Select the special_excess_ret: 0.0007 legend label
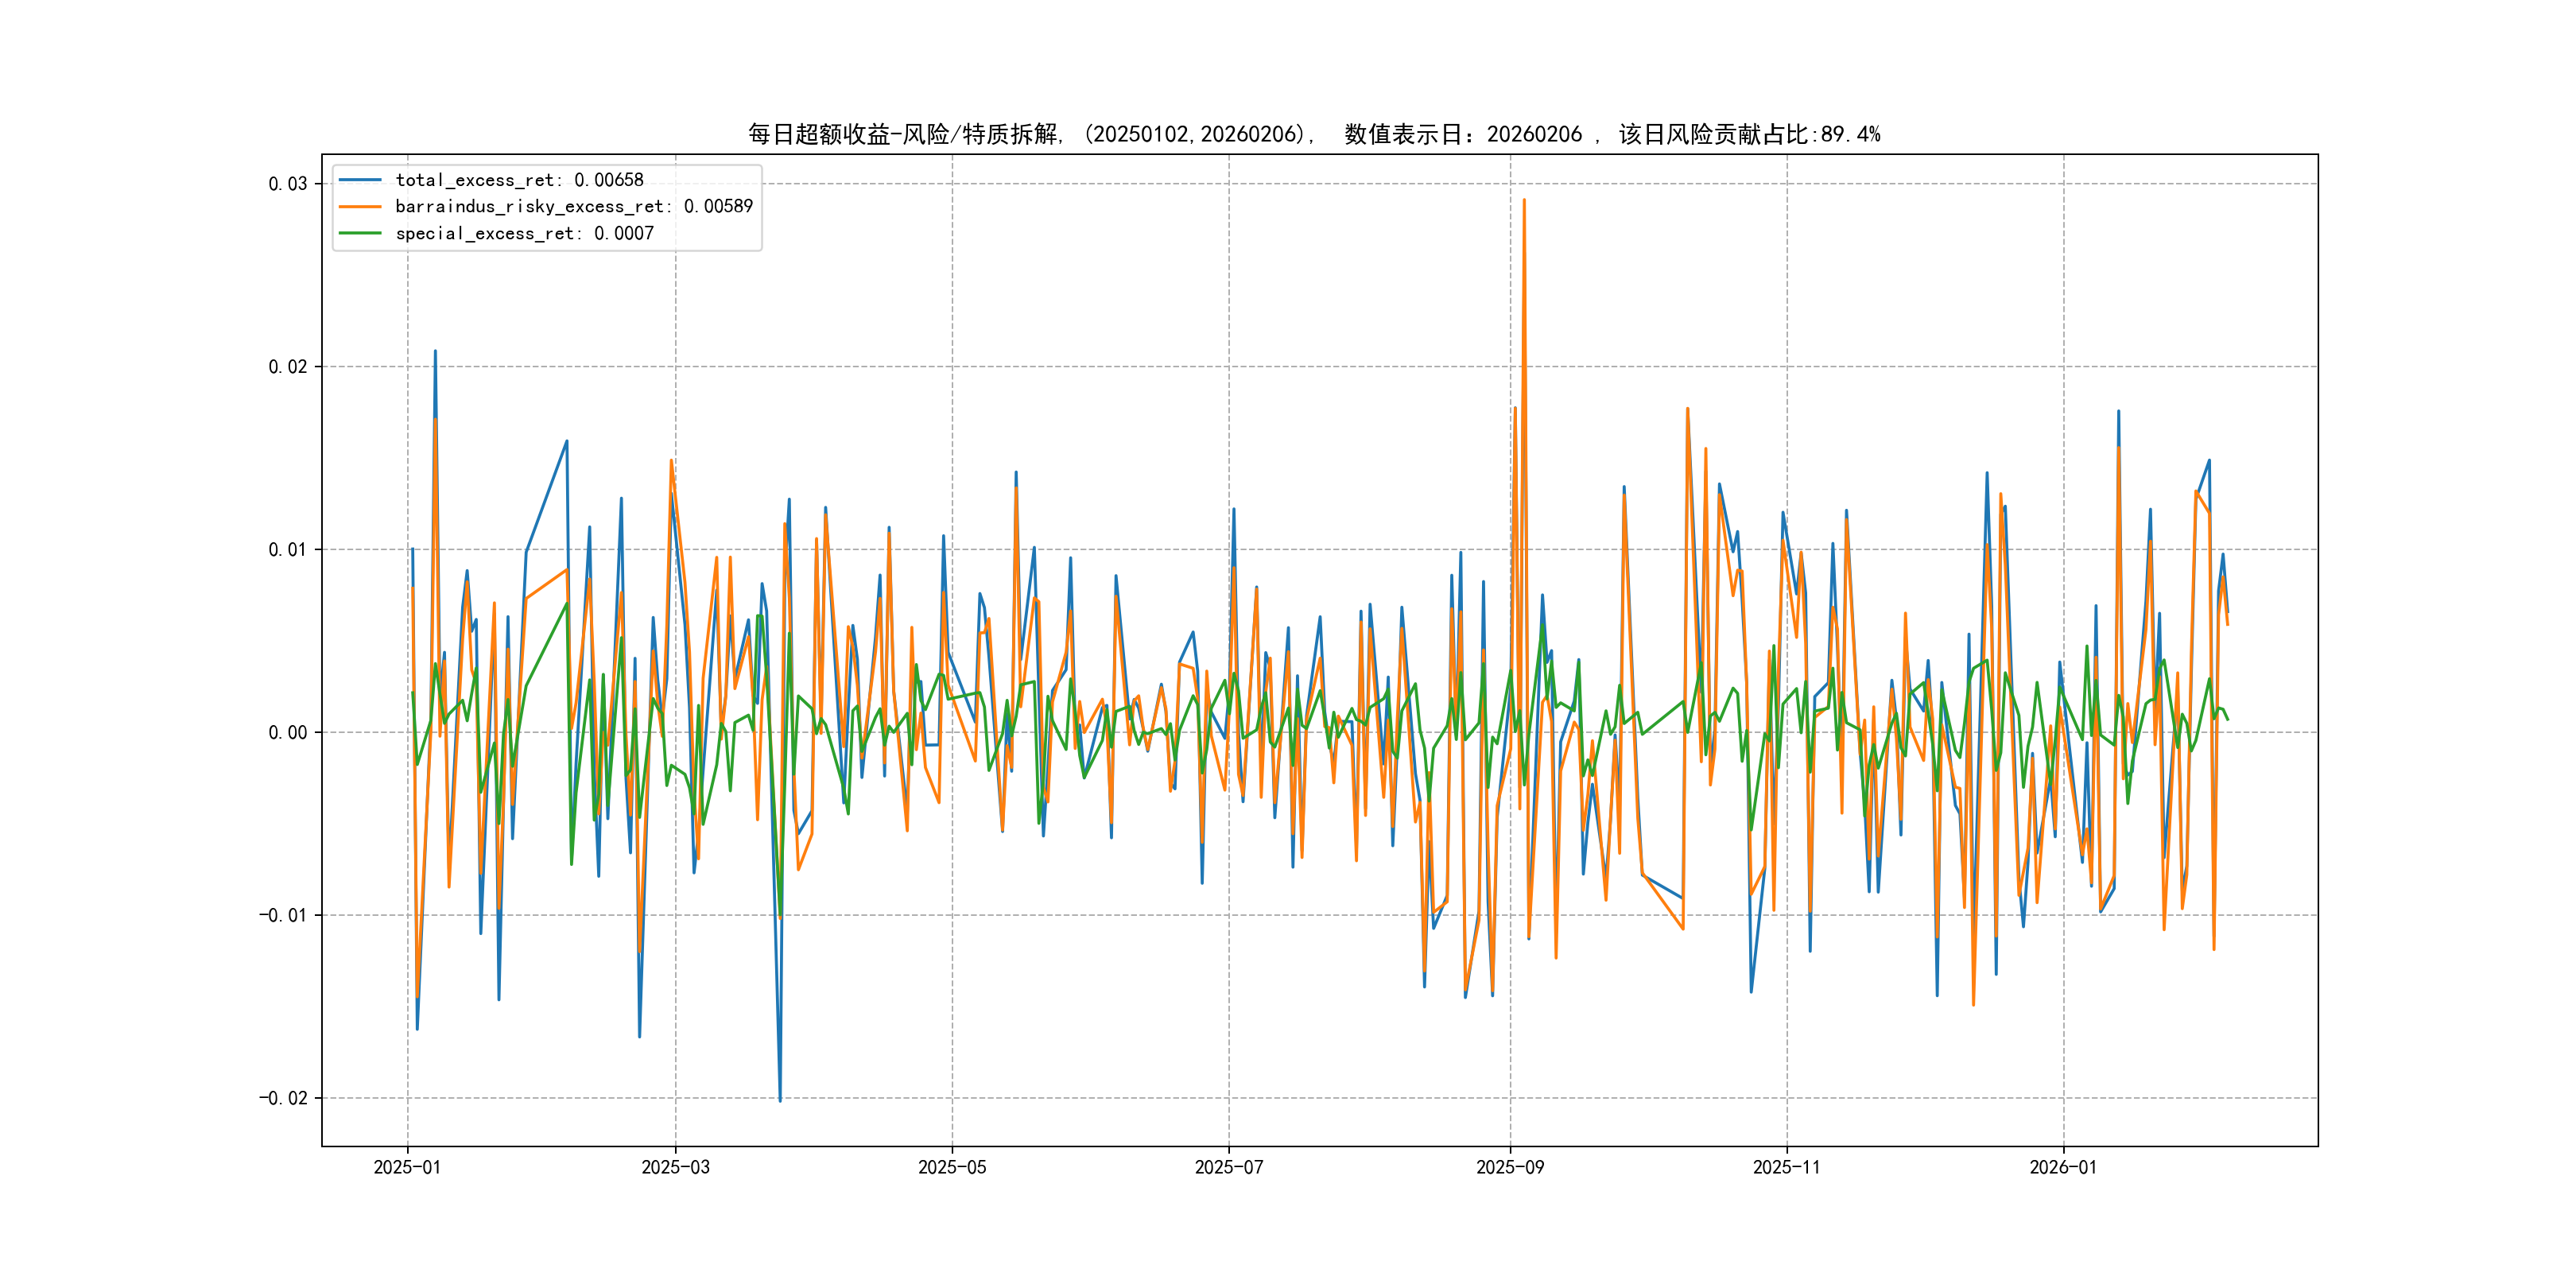Screen dimensions: 2576x1288 (x=524, y=233)
